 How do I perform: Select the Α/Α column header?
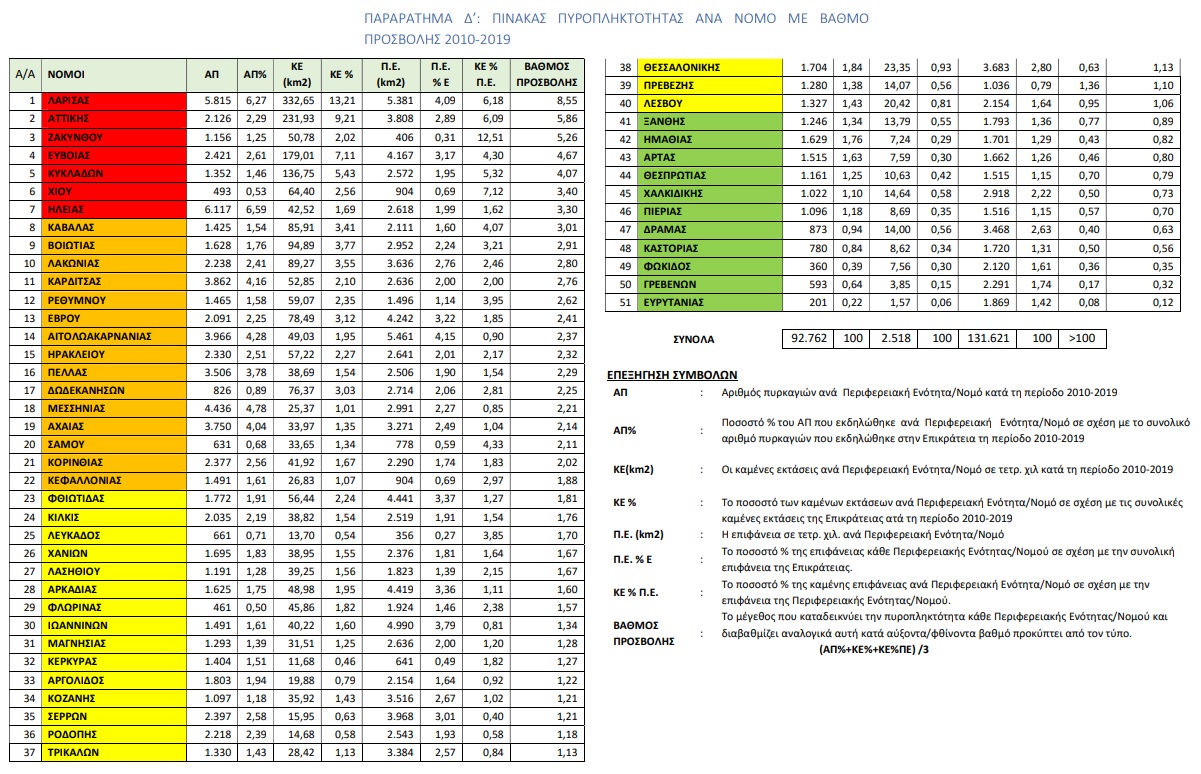(25, 75)
